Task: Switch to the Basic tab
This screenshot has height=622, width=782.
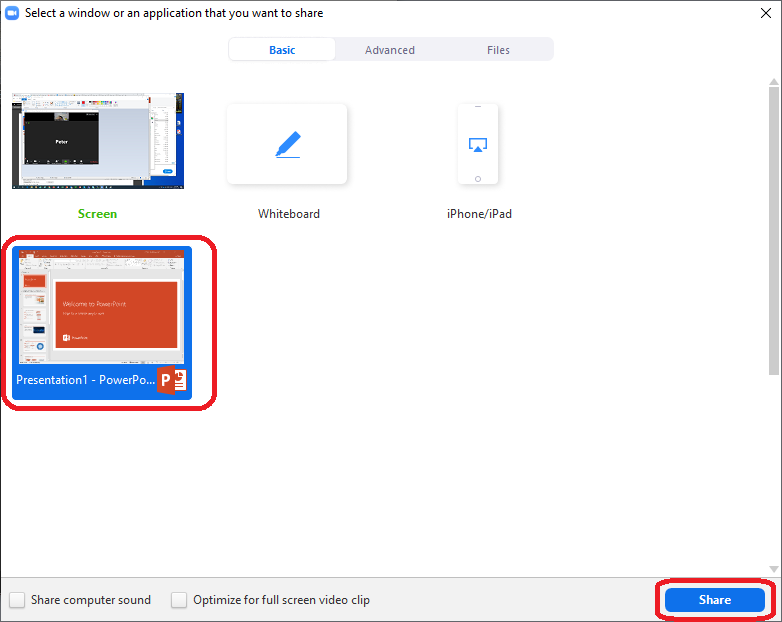Action: click(282, 50)
